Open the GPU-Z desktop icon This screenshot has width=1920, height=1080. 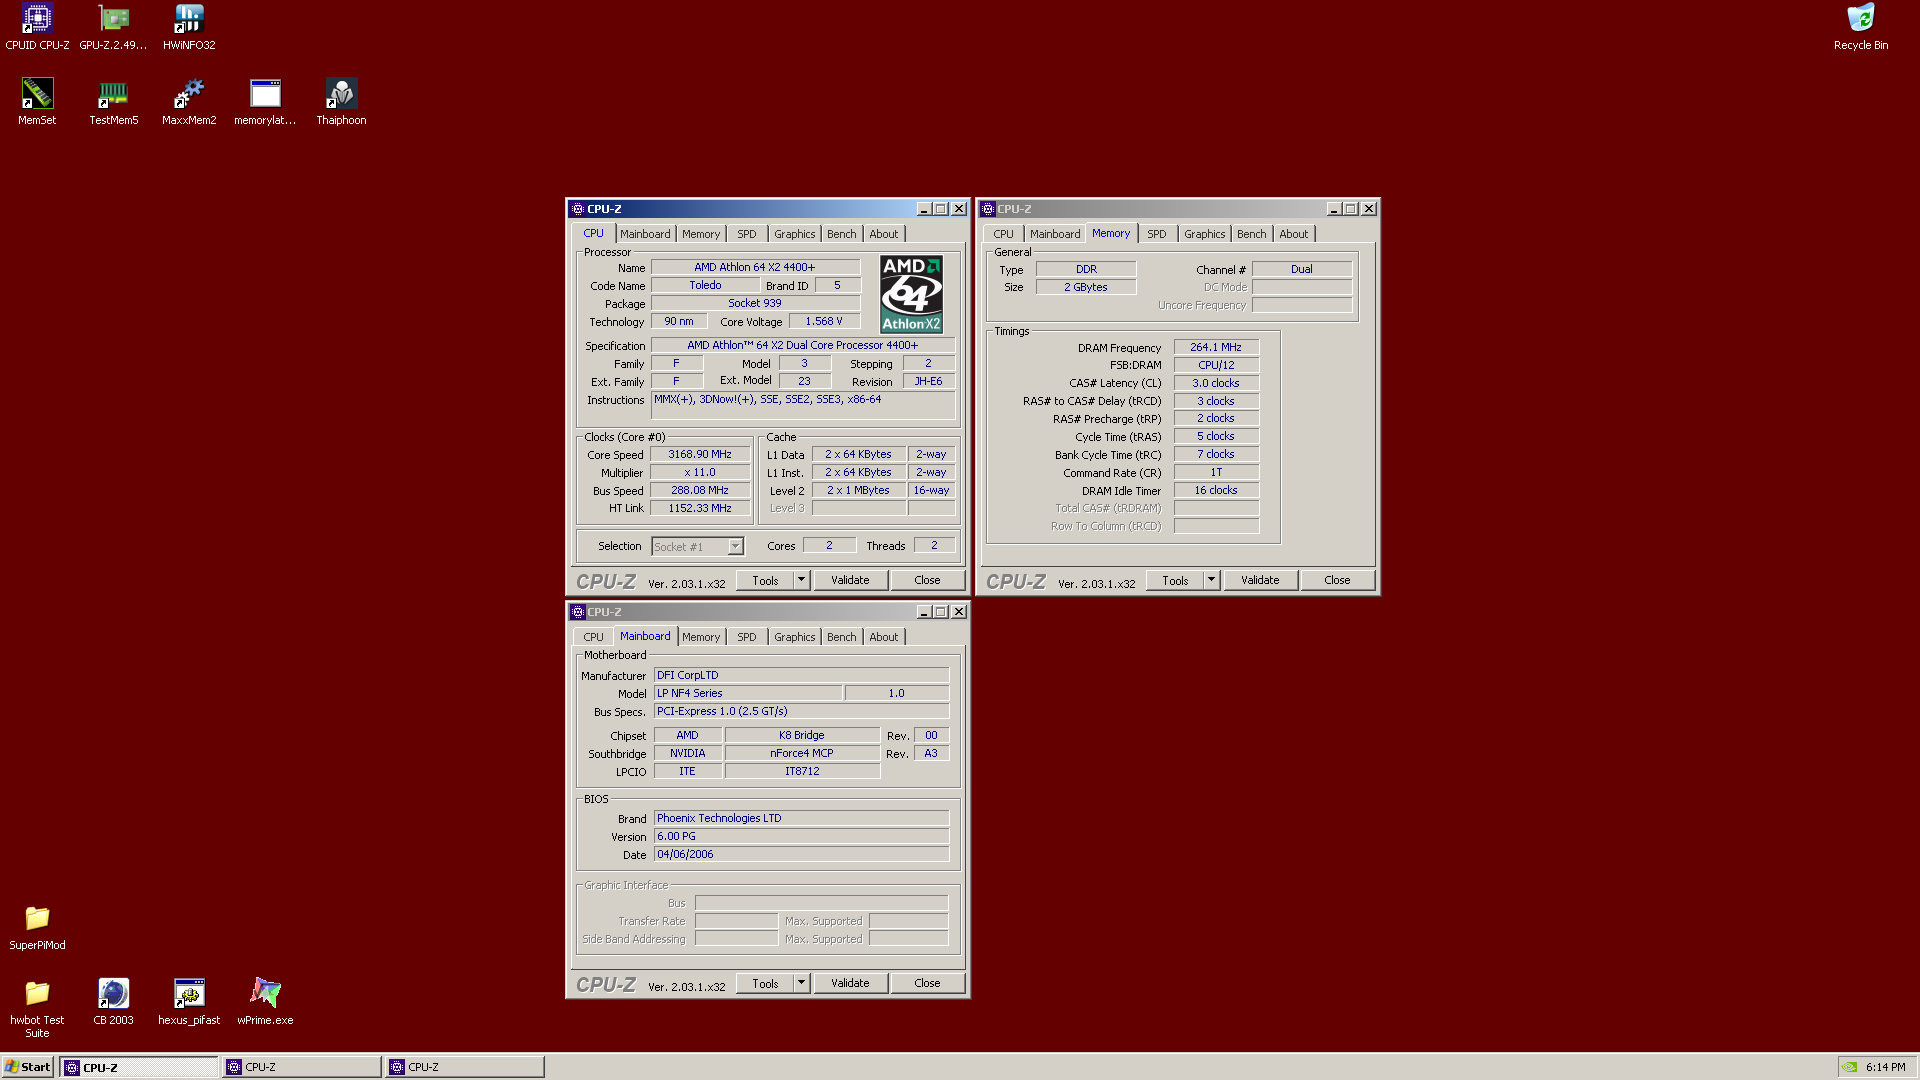click(113, 27)
